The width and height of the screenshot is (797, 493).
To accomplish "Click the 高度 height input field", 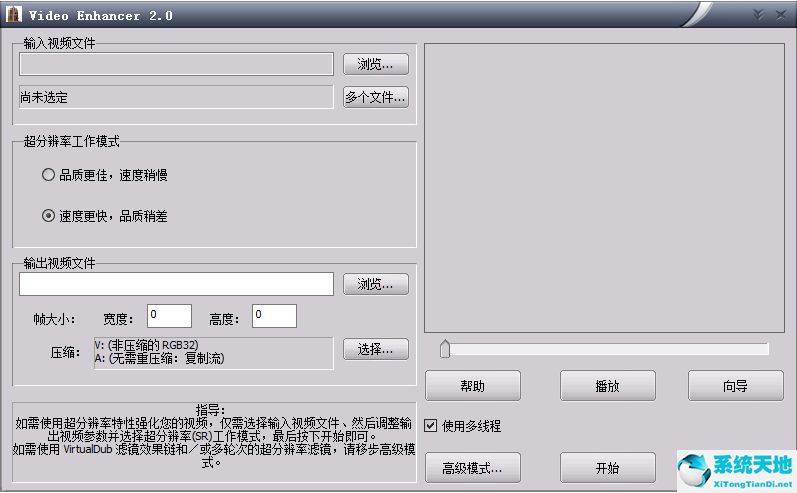I will [x=274, y=316].
